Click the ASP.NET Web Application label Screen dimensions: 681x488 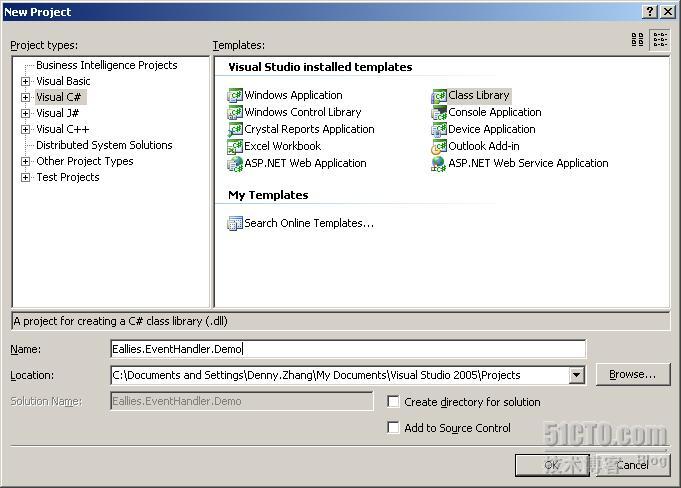(x=305, y=163)
